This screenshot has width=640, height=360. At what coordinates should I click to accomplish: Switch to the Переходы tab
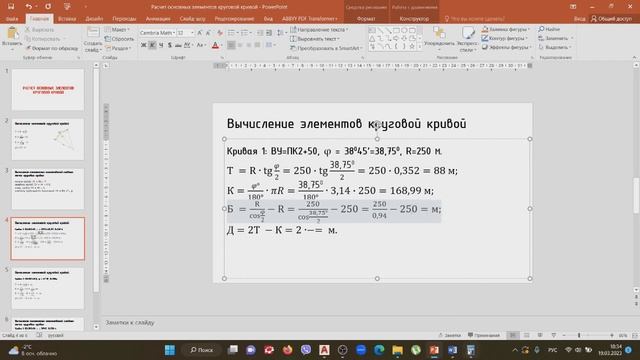tap(124, 19)
